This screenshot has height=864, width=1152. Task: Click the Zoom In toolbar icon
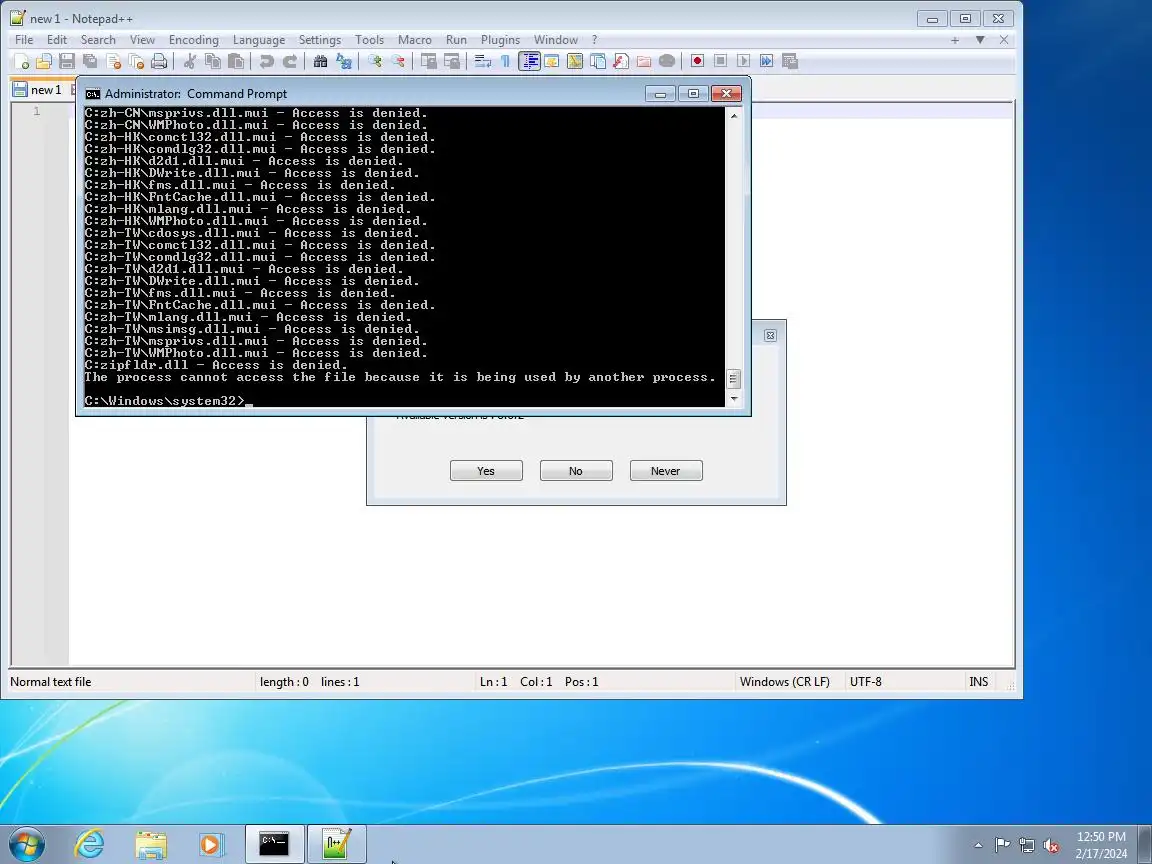tap(375, 62)
